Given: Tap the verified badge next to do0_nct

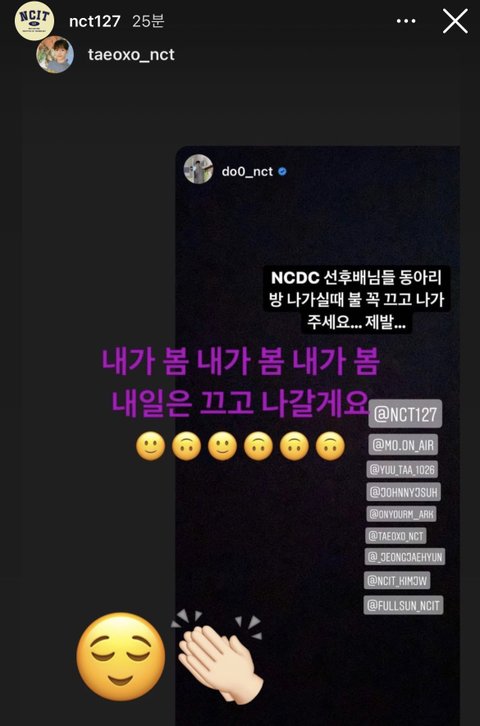Looking at the screenshot, I should [x=282, y=171].
